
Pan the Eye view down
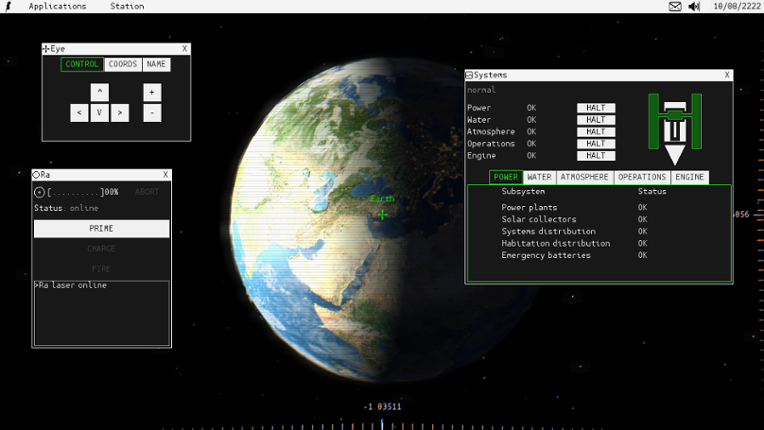[99, 113]
